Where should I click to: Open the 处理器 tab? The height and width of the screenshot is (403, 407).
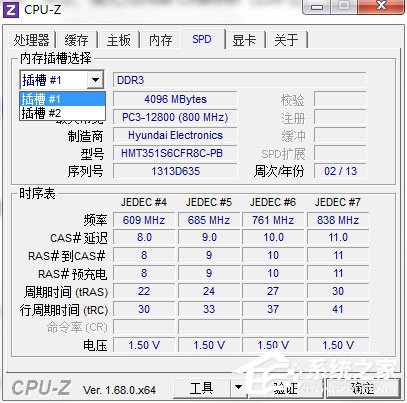pyautogui.click(x=31, y=40)
